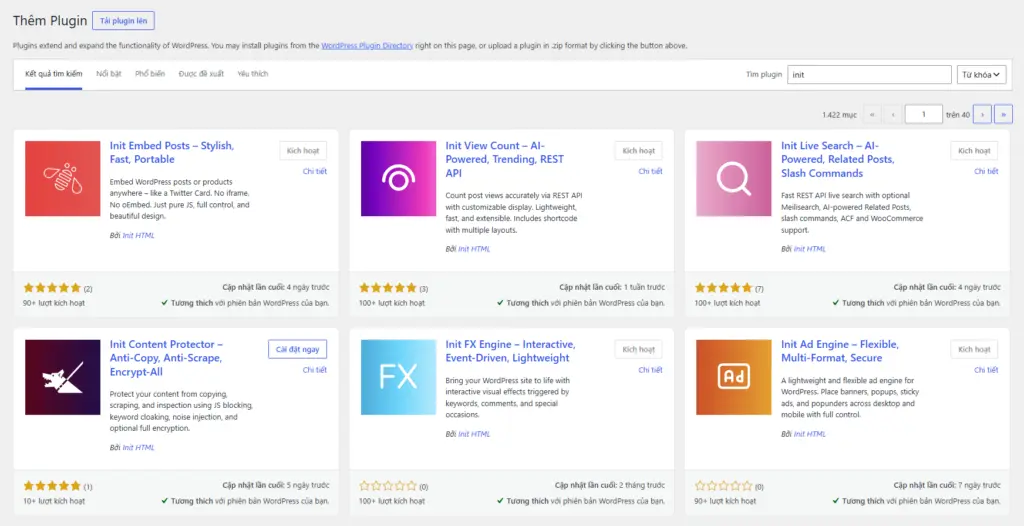
Task: Click 'Cập nhật lần cuối: 2 tháng trước' text
Action: coord(610,485)
